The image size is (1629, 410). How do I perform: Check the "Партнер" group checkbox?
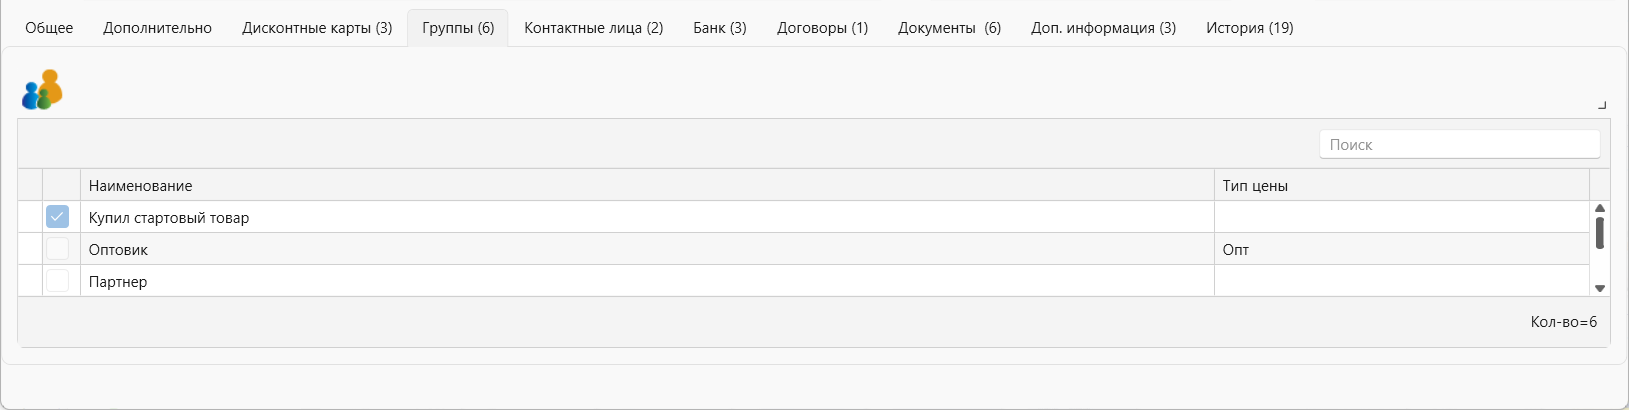tap(58, 281)
